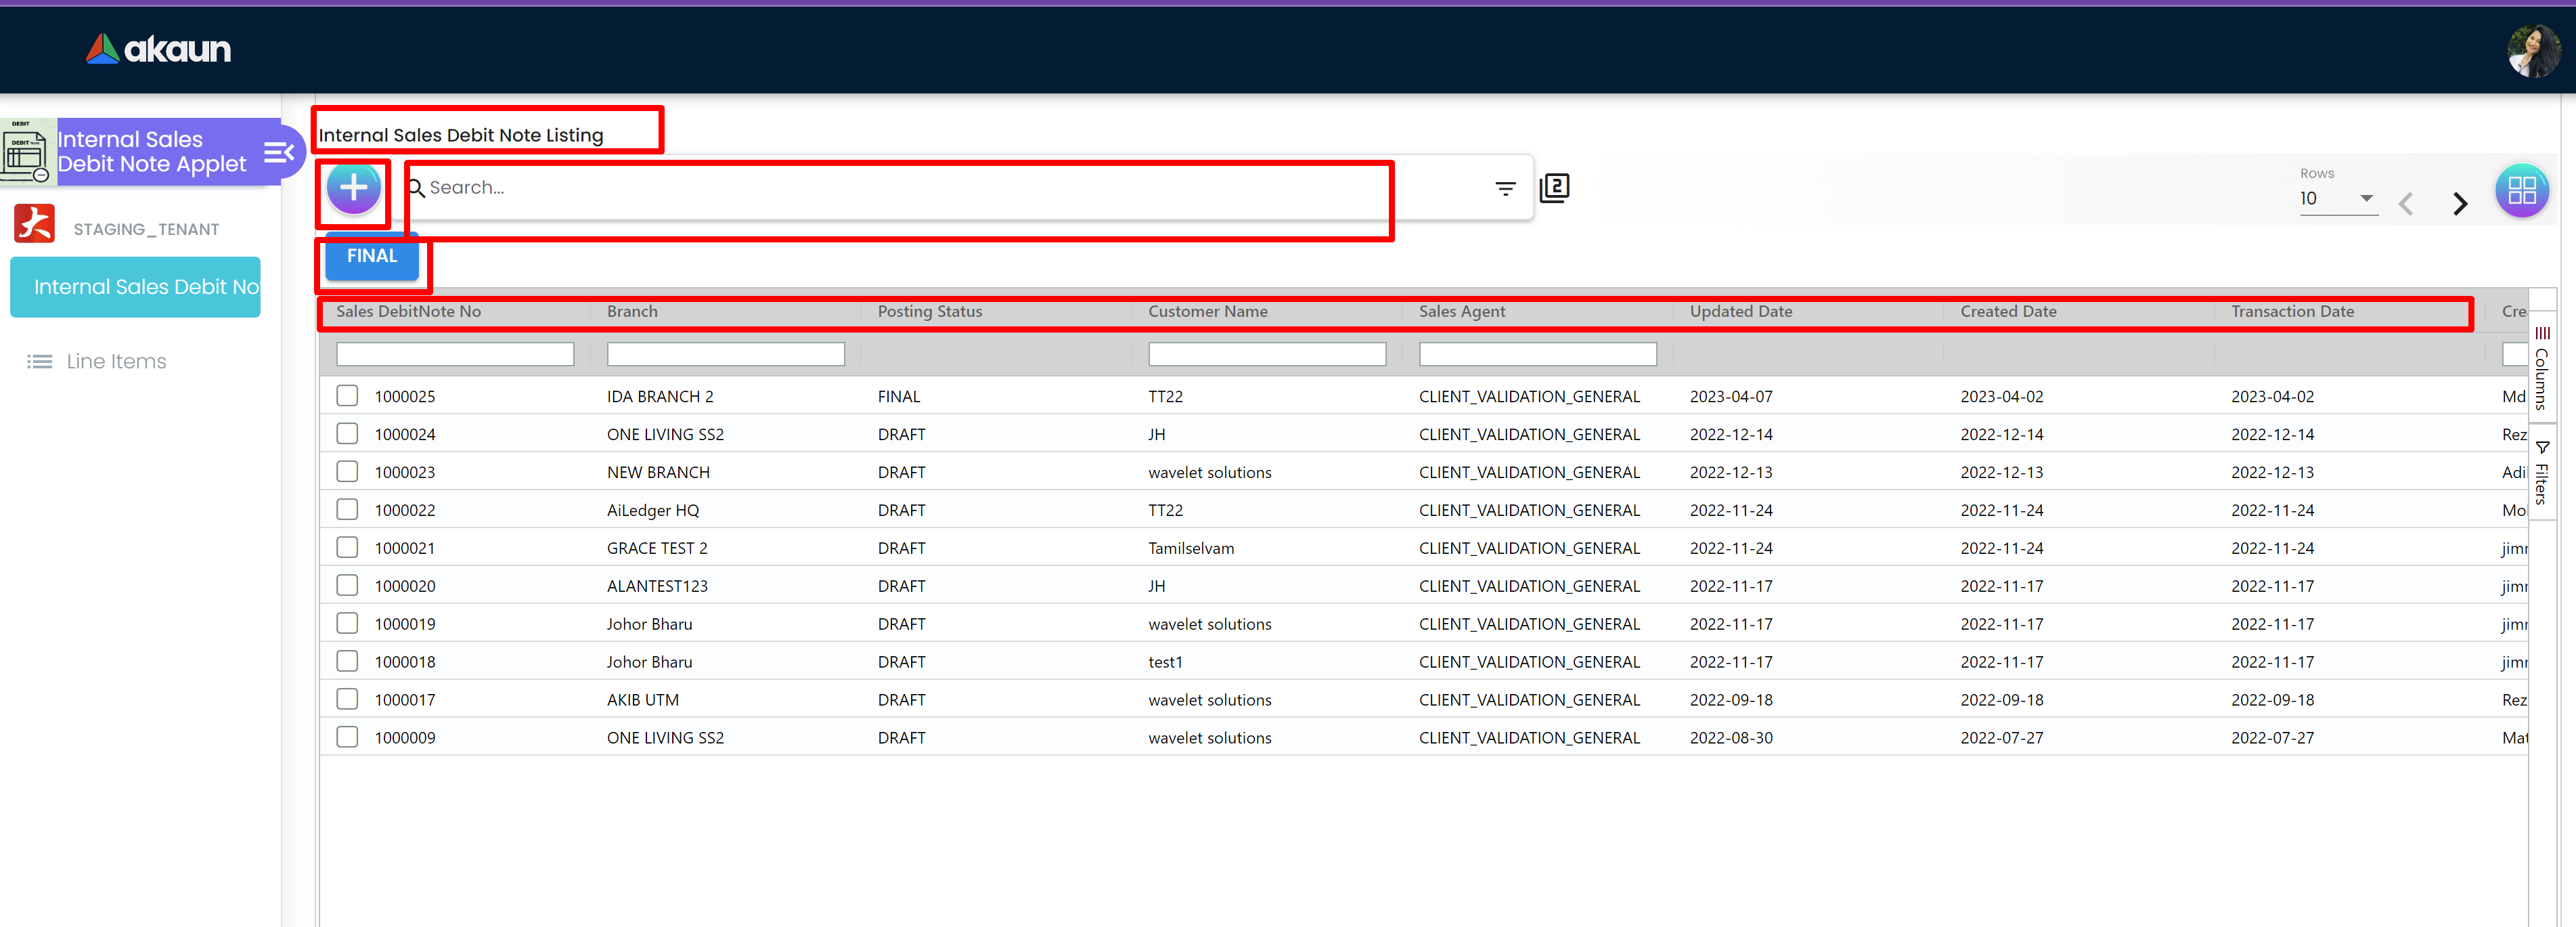This screenshot has width=2576, height=927.
Task: Check the row 1000009 checkbox
Action: [x=347, y=737]
